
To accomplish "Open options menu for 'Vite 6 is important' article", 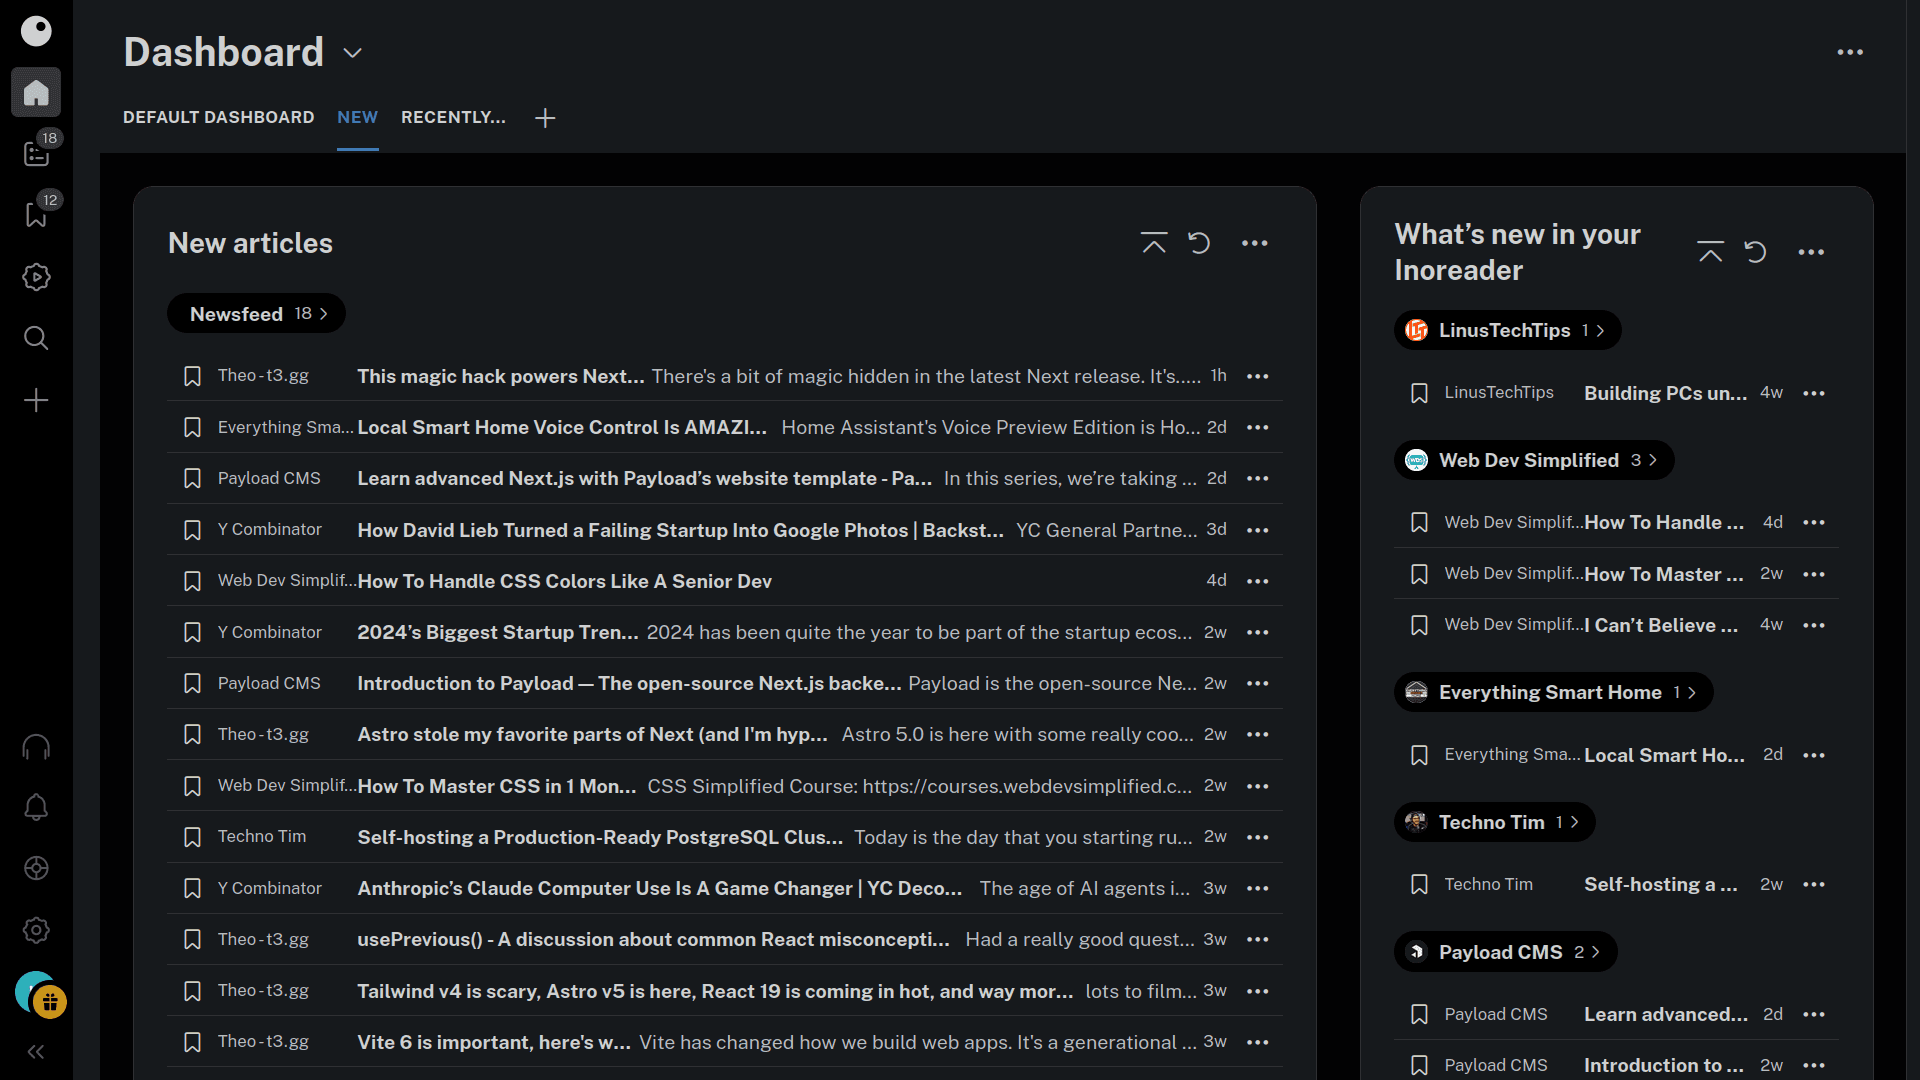I will pyautogui.click(x=1258, y=1042).
